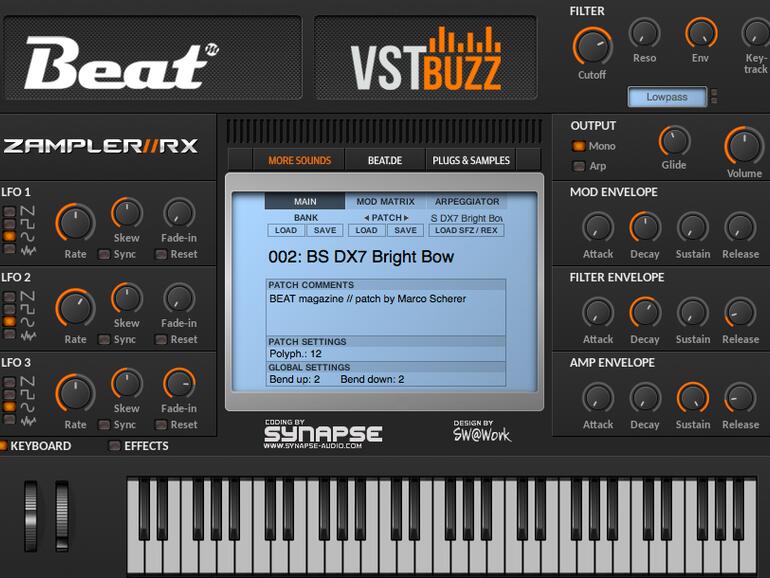Go to next patch arrow
Viewport: 770px width, 578px height.
pyautogui.click(x=406, y=218)
